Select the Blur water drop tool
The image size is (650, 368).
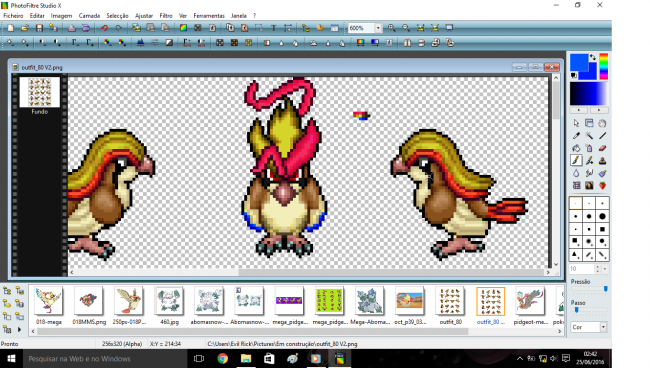[x=576, y=173]
